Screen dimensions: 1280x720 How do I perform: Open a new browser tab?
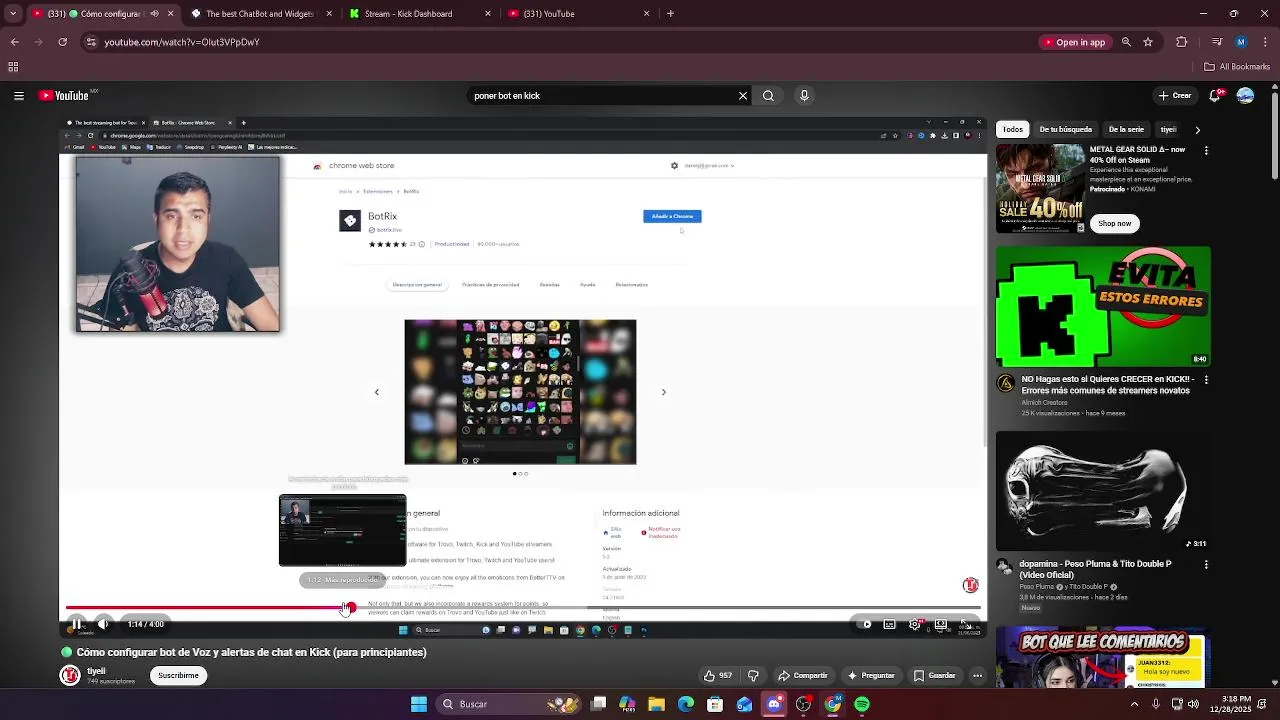(x=670, y=14)
